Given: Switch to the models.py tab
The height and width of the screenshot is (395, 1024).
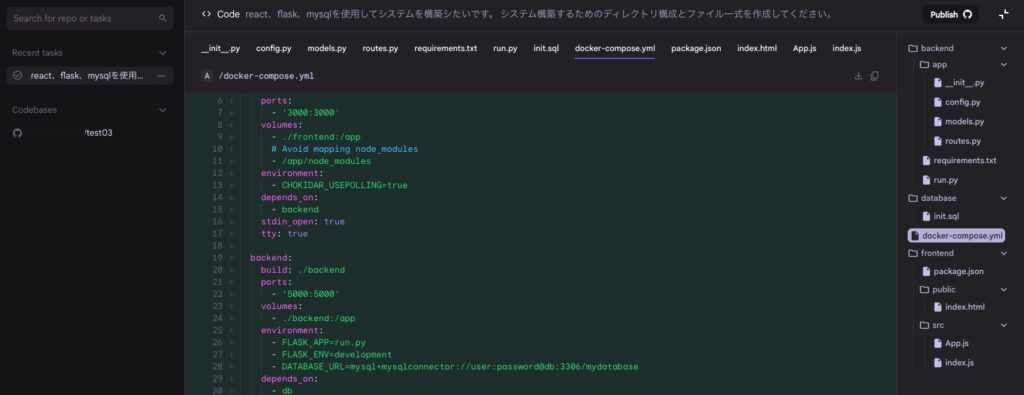Looking at the screenshot, I should (x=327, y=48).
